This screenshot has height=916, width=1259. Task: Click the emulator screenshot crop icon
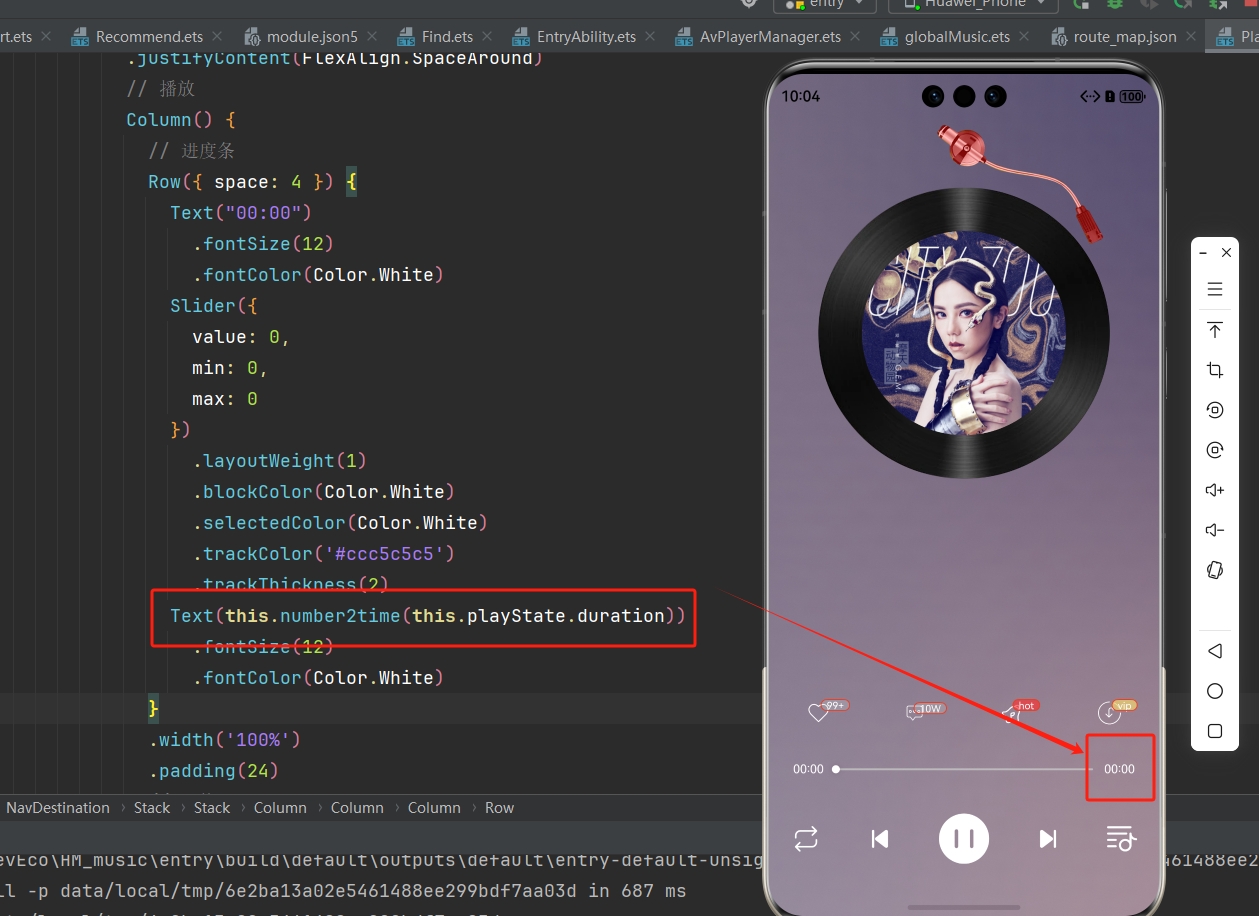tap(1215, 370)
